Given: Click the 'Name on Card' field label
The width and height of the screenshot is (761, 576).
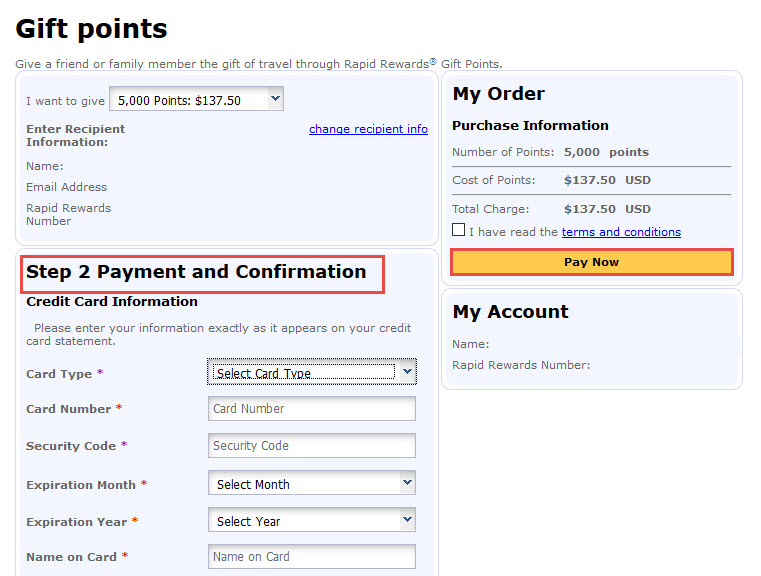Looking at the screenshot, I should 71,557.
